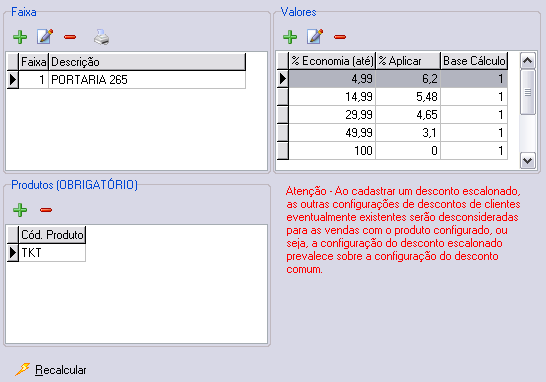Select Base Cálculo cell in 29,99 row
The height and width of the screenshot is (382, 546).
(x=474, y=115)
